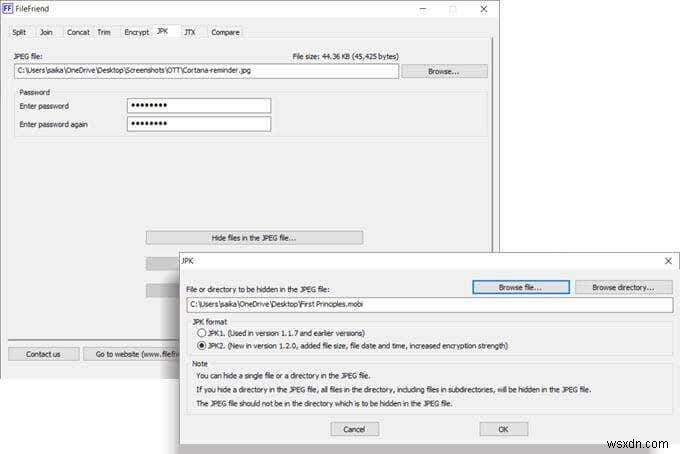Click the 'Enter password again' label
This screenshot has height=454, width=680.
(53, 124)
